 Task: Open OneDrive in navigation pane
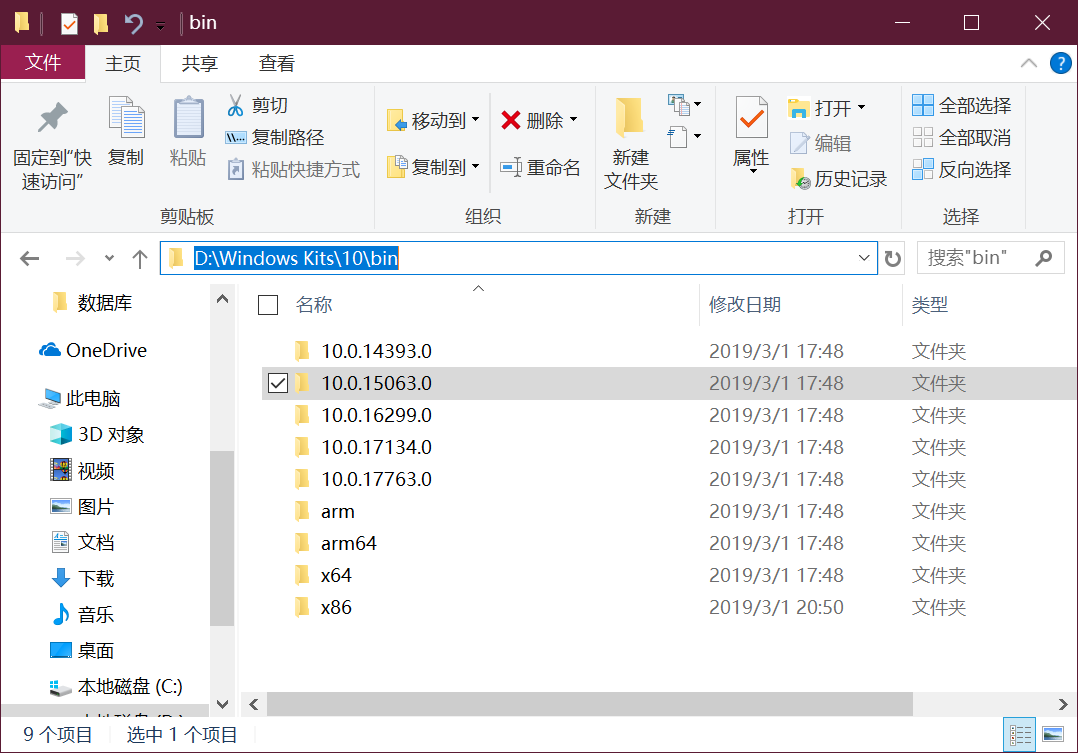pyautogui.click(x=94, y=351)
